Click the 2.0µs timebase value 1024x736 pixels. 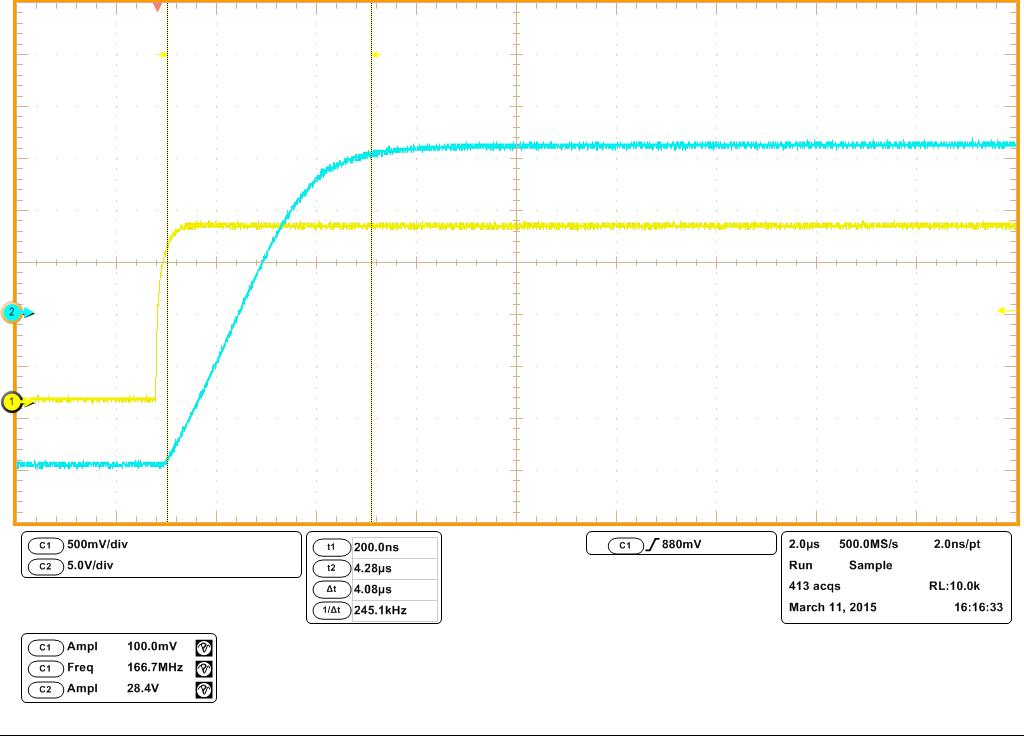pyautogui.click(x=804, y=544)
